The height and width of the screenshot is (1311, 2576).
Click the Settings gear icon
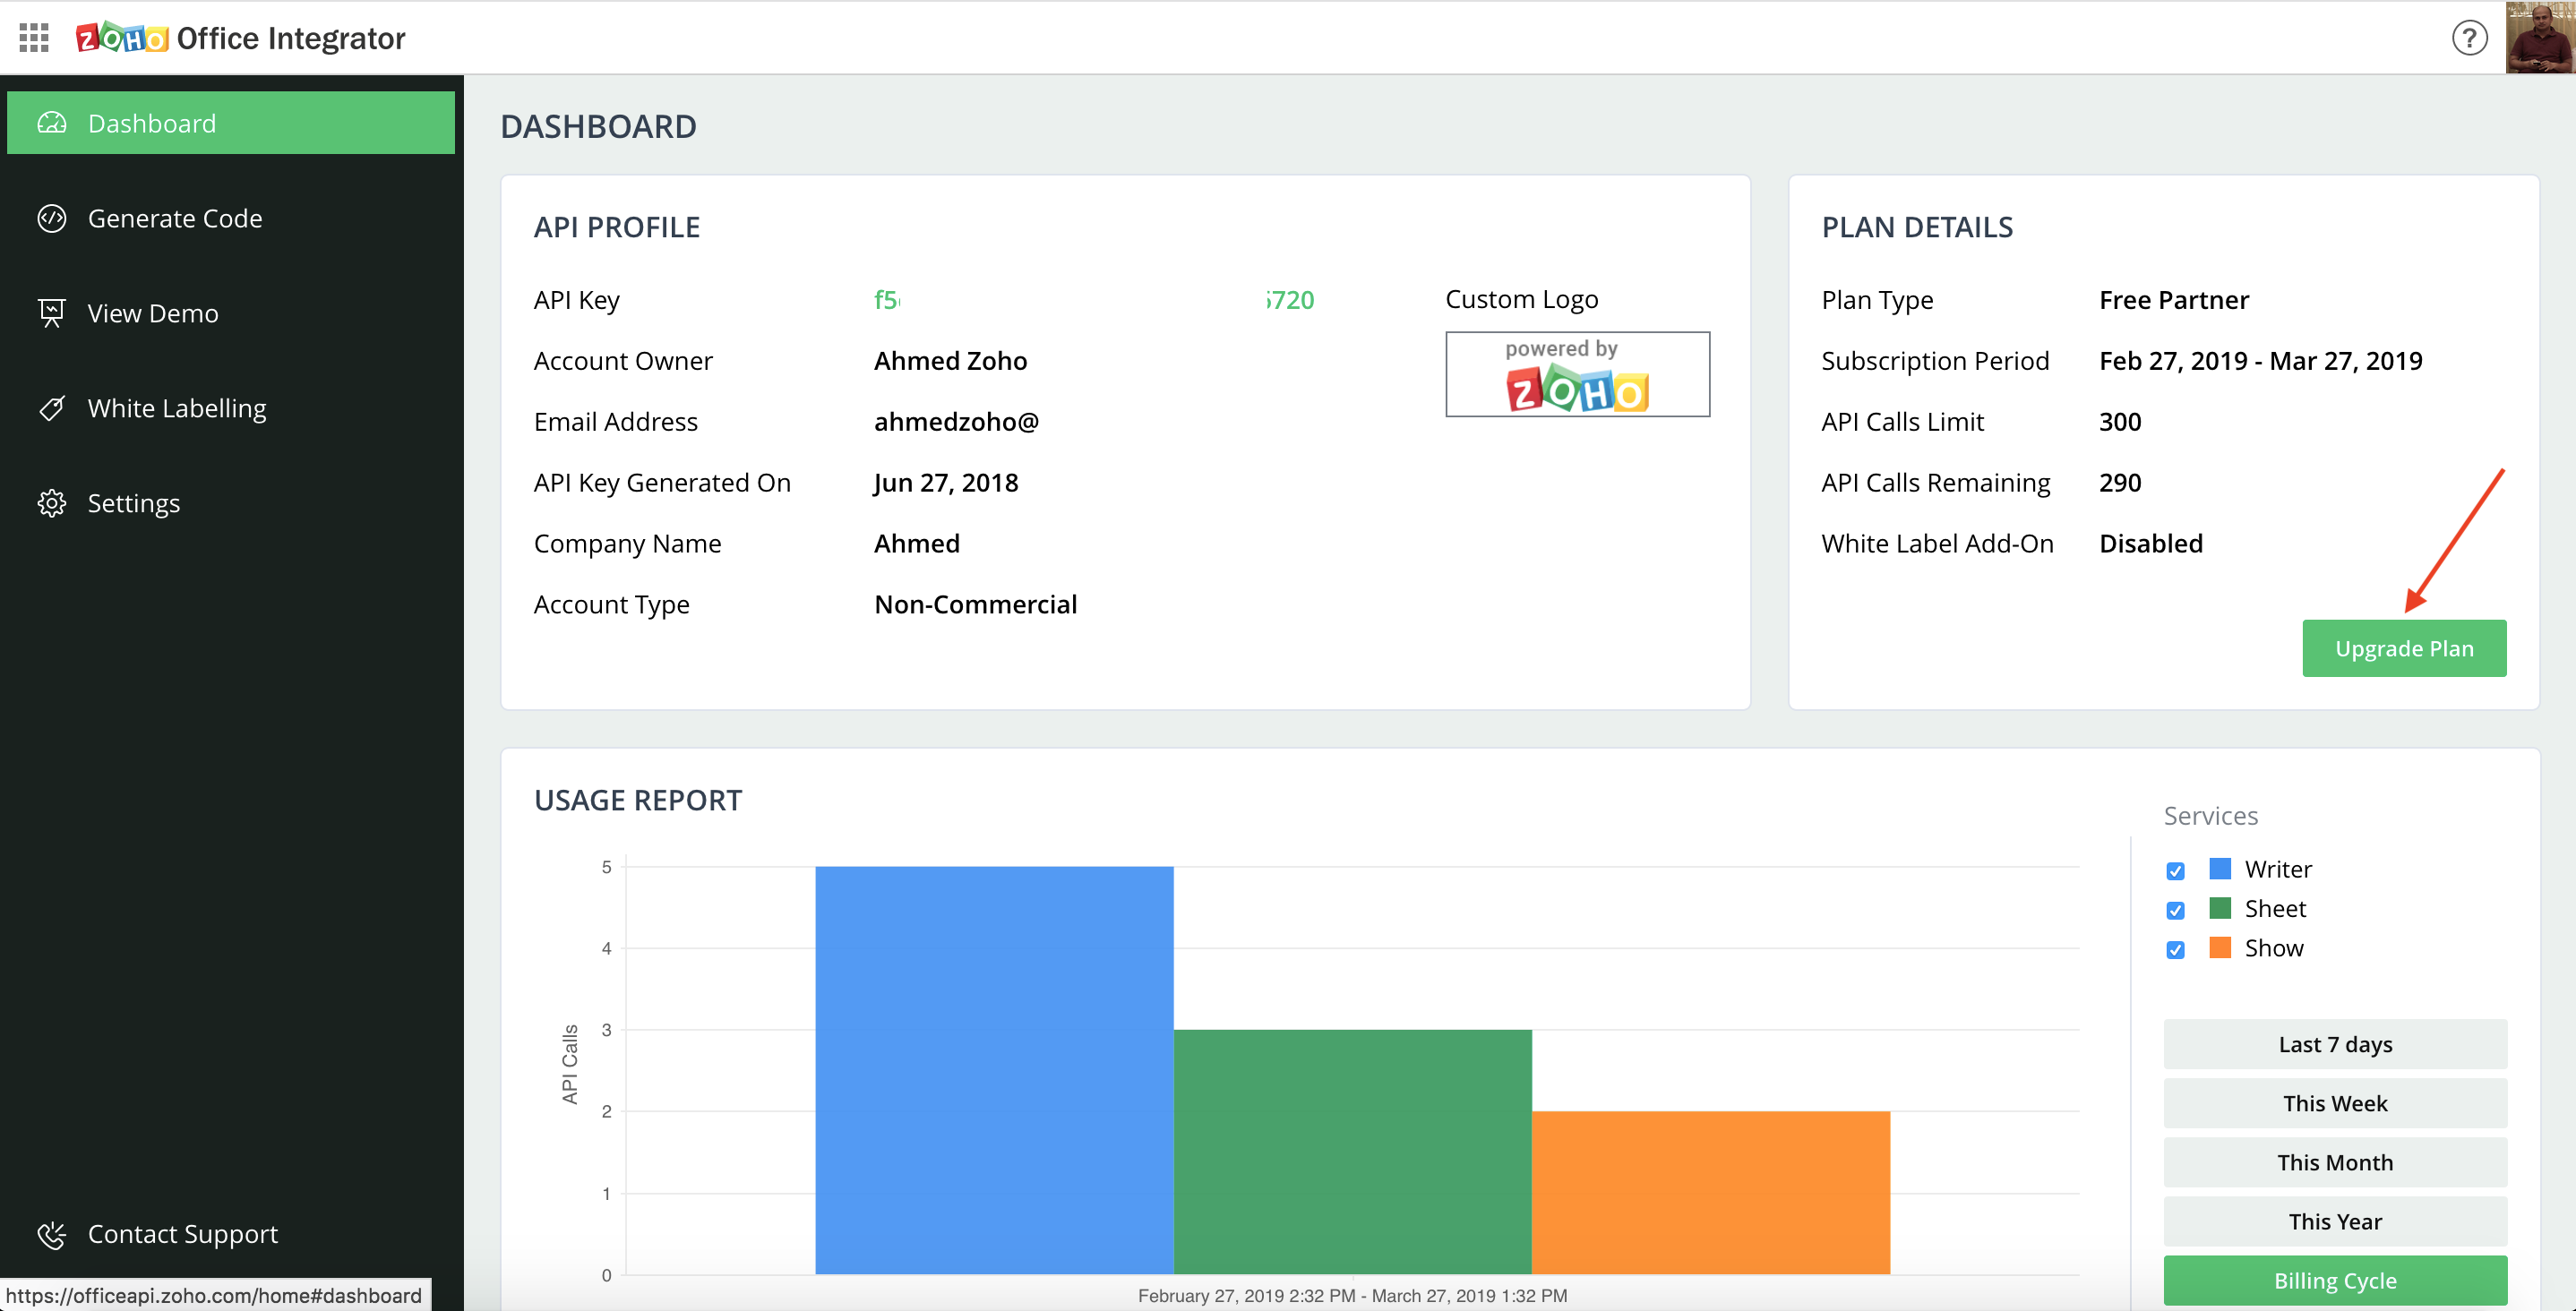52,503
